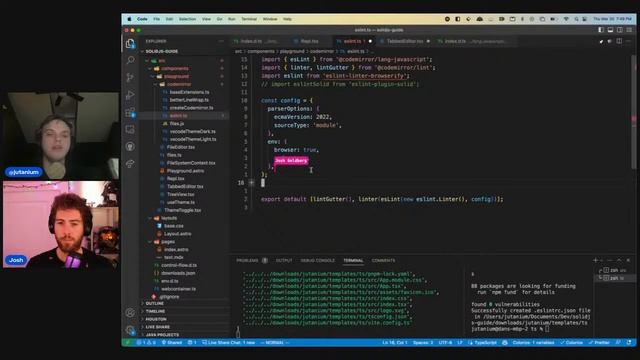This screenshot has height=360, width=640.
Task: Open the GitHub view in activity bar
Action: [130, 147]
